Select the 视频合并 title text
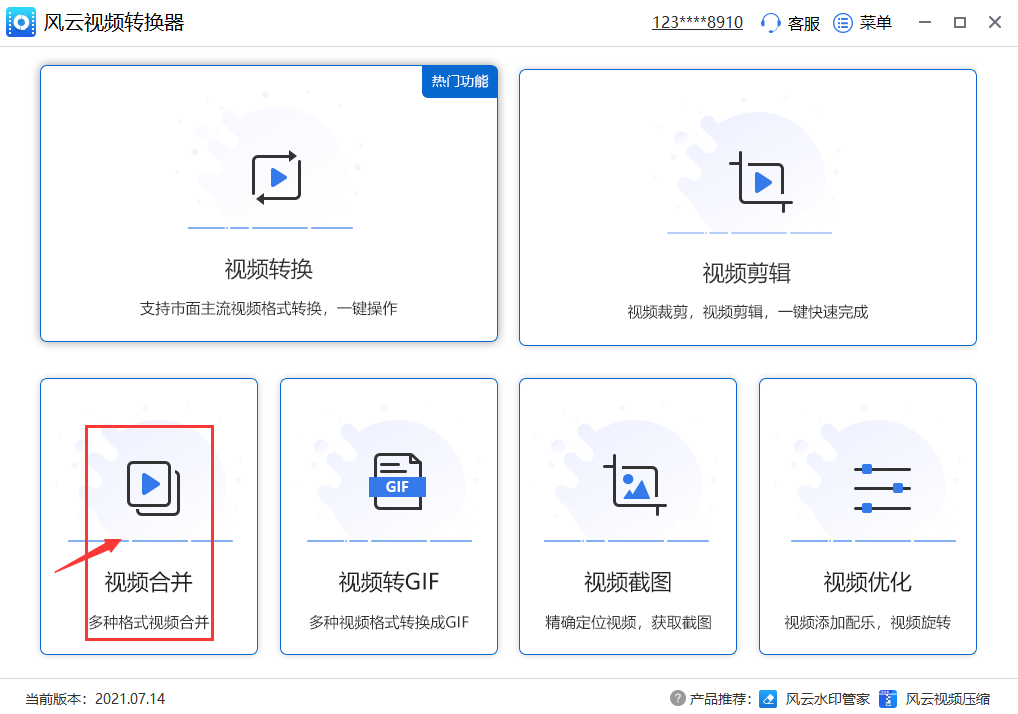The width and height of the screenshot is (1018, 714). [x=149, y=582]
